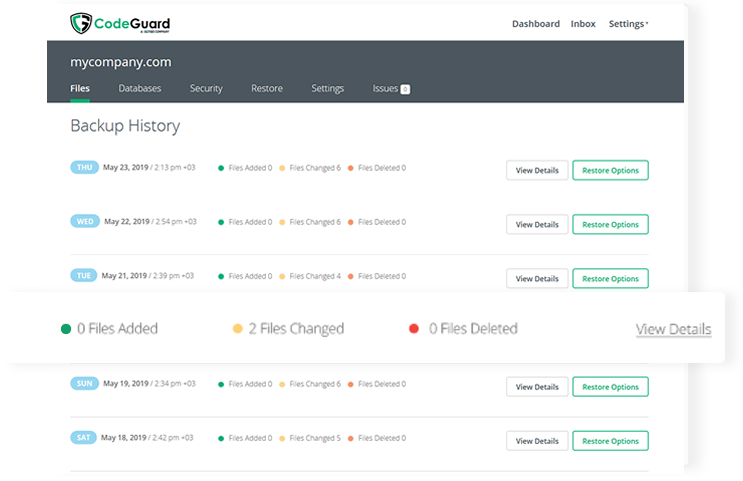Screen dimensions: 743x481
Task: Click the Issues count badge
Action: [405, 89]
